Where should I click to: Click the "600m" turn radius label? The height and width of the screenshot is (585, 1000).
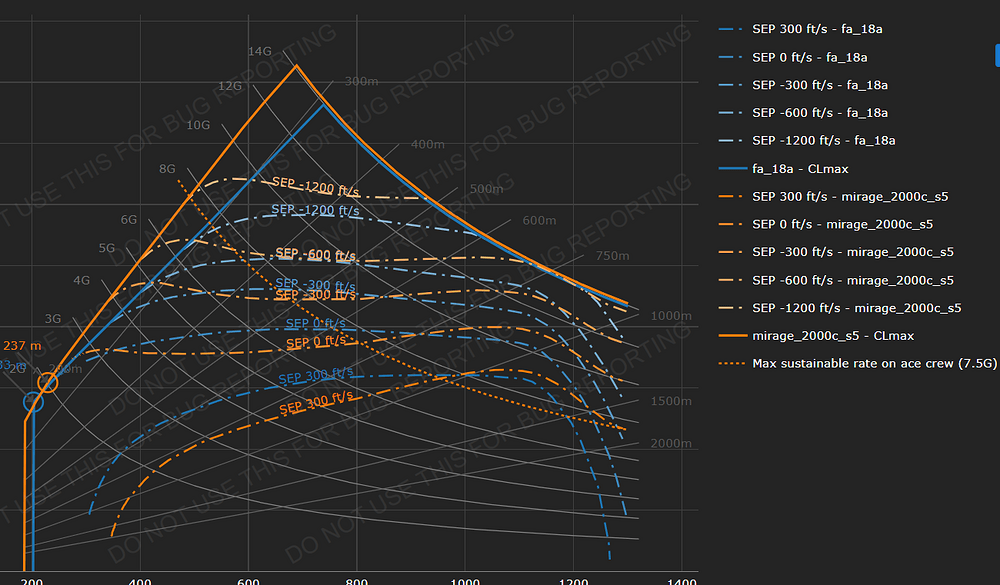pos(540,220)
